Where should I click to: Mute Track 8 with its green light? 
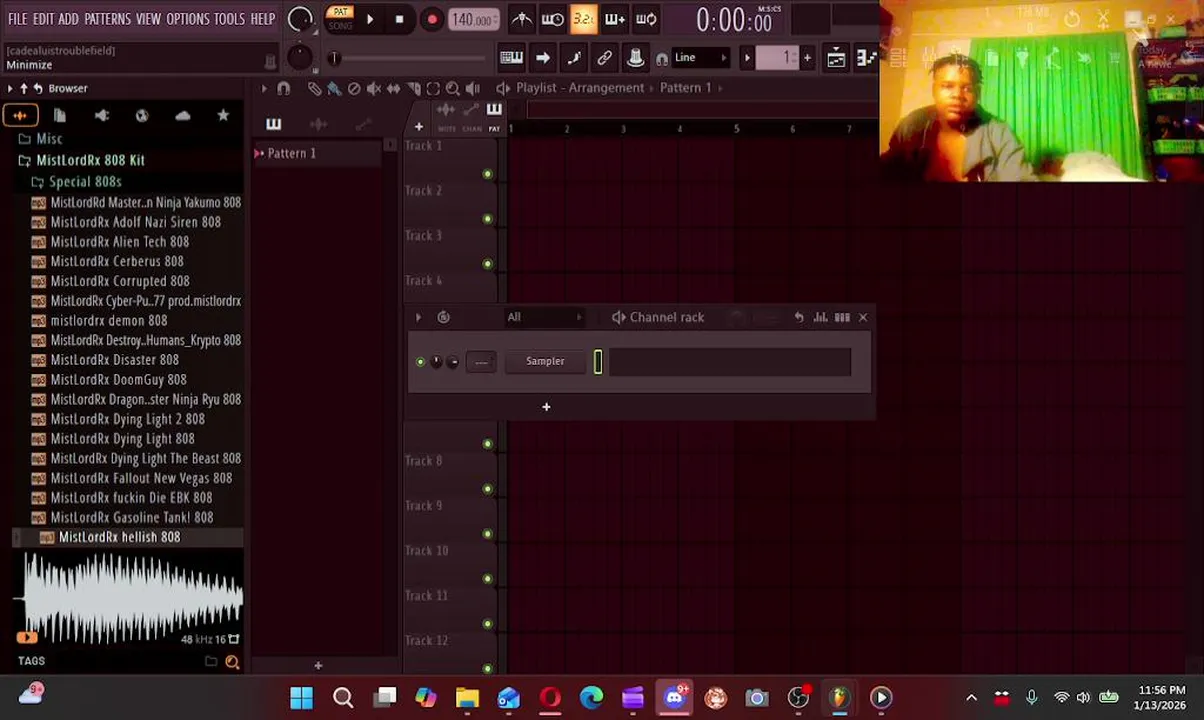(488, 489)
